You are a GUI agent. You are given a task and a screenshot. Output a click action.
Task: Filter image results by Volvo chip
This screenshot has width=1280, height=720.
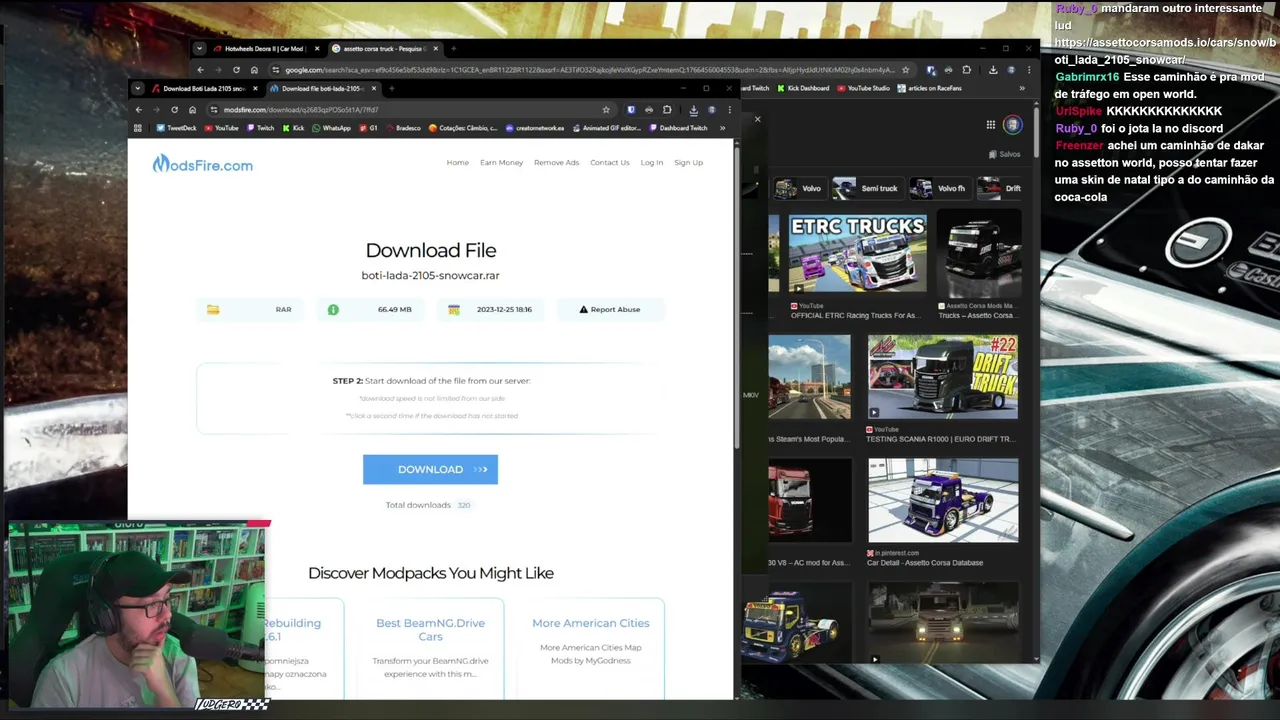click(798, 188)
